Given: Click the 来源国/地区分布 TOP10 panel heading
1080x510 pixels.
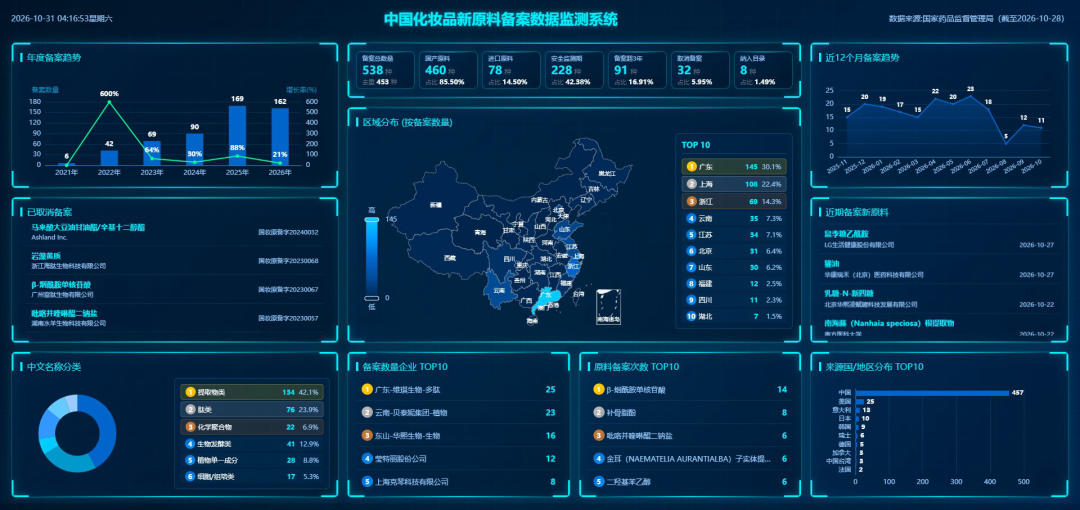Looking at the screenshot, I should point(875,367).
